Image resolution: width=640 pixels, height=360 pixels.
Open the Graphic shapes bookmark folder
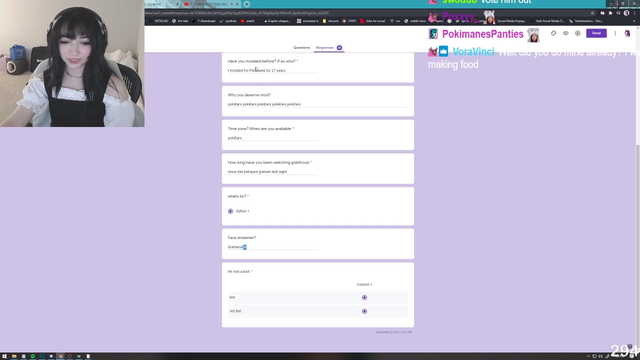click(x=277, y=21)
